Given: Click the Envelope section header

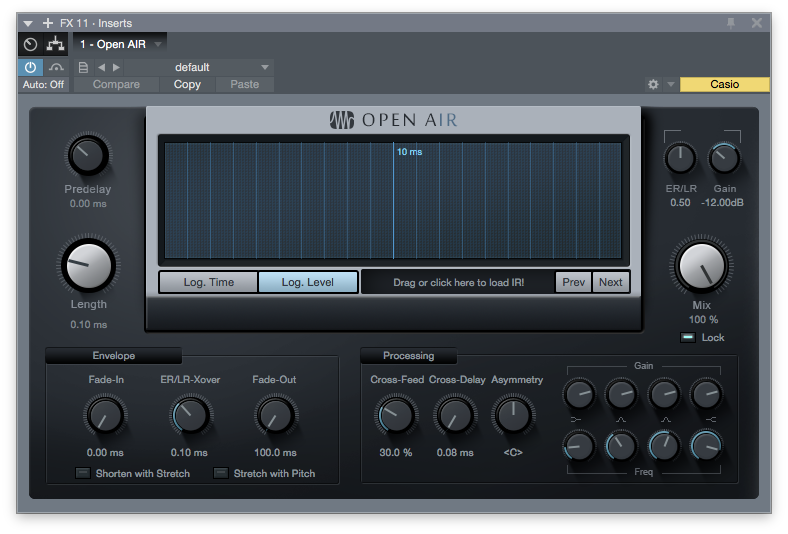Looking at the screenshot, I should coord(114,356).
